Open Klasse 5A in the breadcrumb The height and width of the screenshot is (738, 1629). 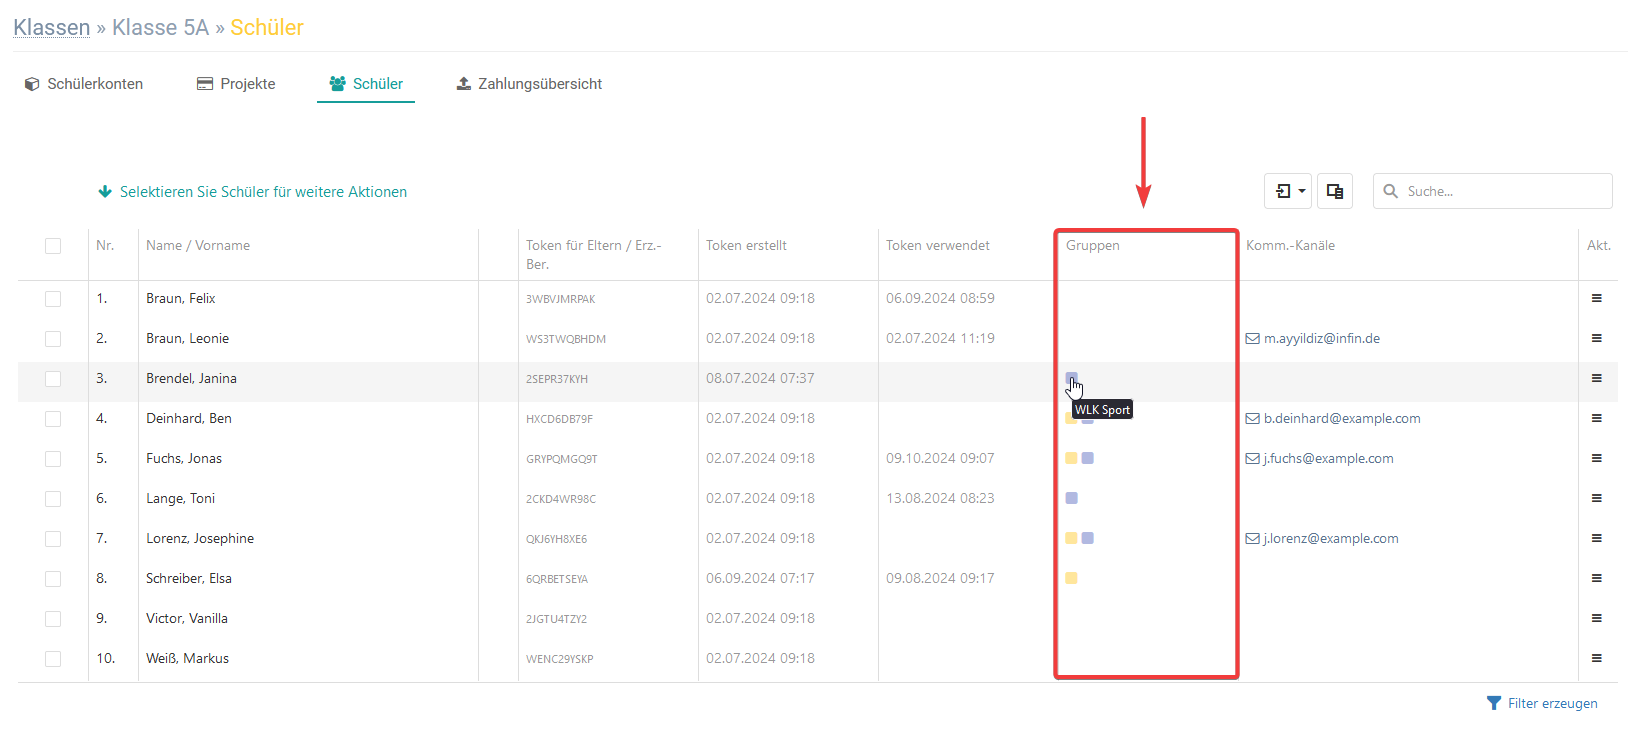160,27
